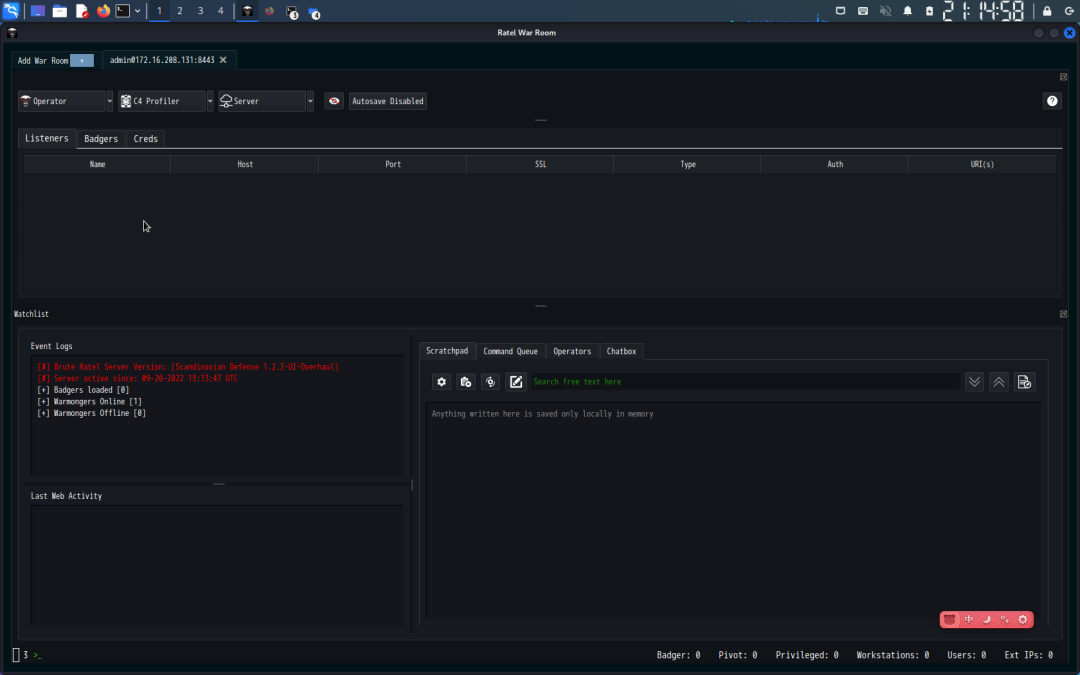
Task: Click the muted volume icon in tray
Action: click(x=885, y=11)
